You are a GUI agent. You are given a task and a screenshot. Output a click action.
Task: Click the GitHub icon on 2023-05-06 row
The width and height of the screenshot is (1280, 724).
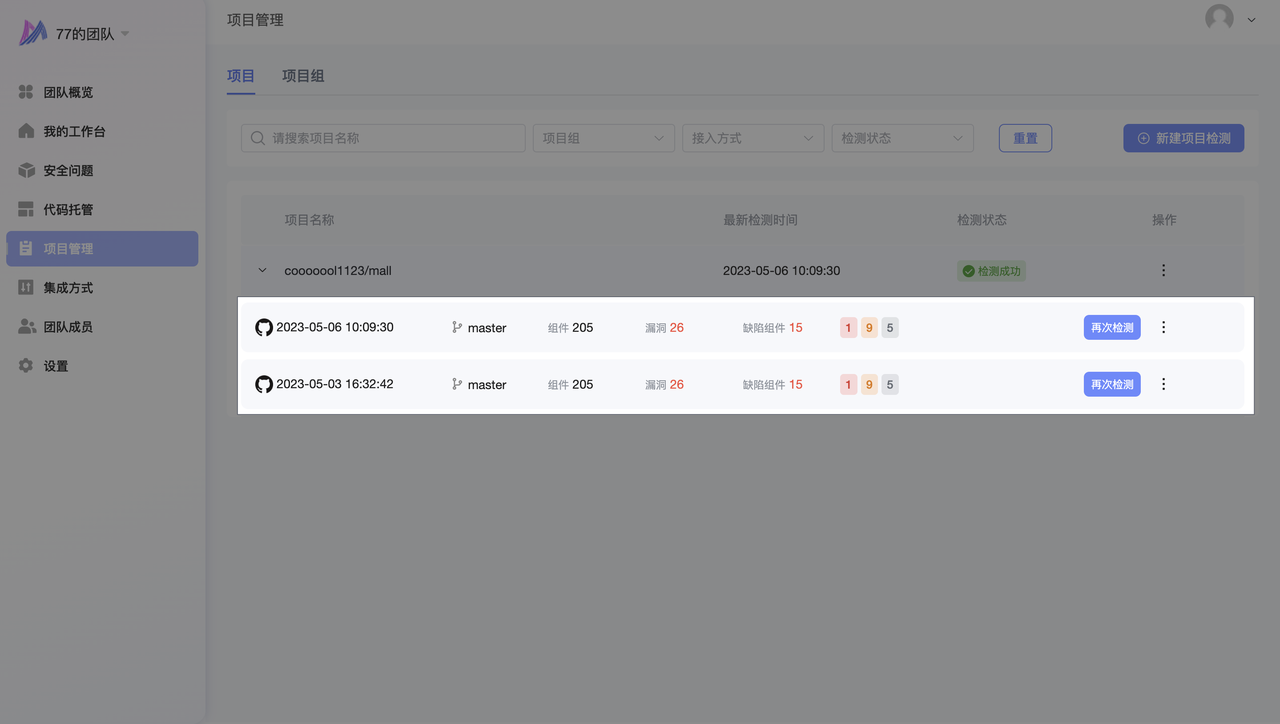pos(264,327)
